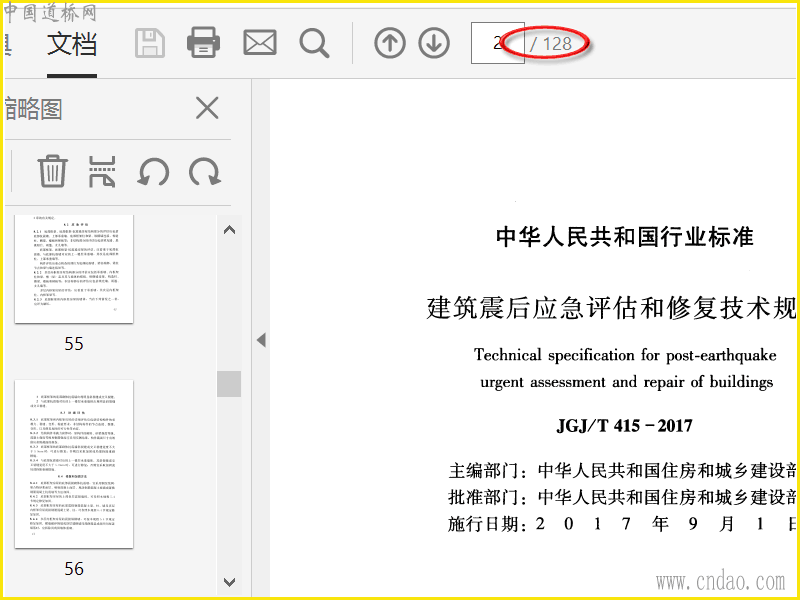The width and height of the screenshot is (800, 600).
Task: Print the document with printer icon
Action: click(204, 42)
